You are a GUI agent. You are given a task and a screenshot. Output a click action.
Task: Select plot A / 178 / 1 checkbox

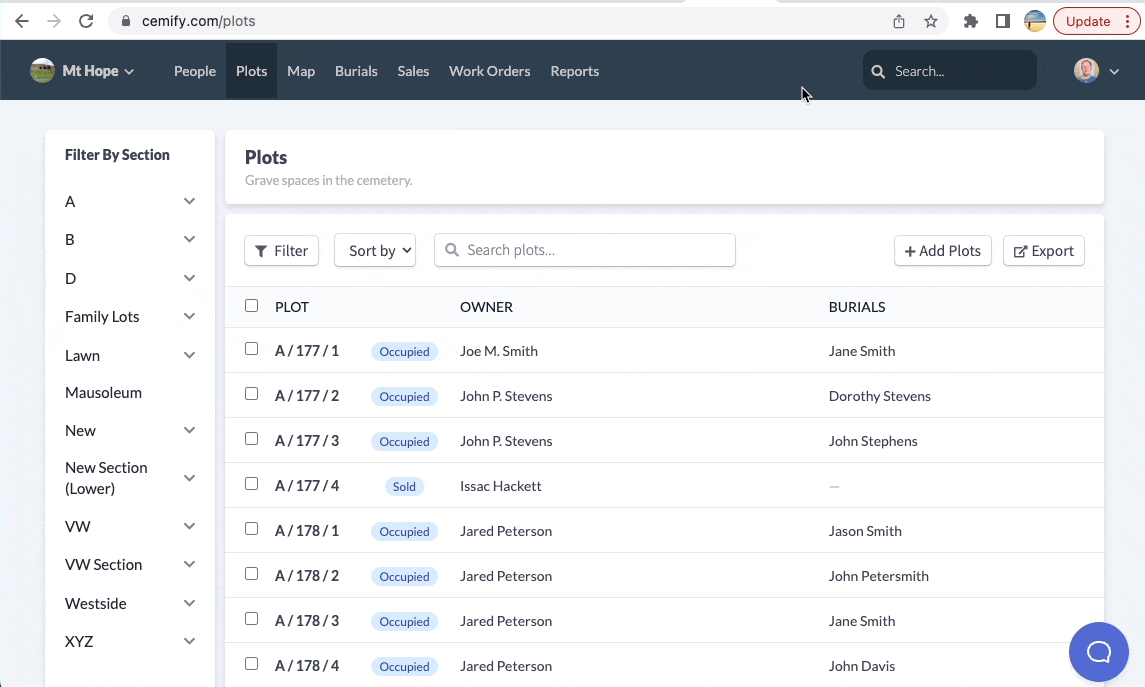(x=251, y=529)
